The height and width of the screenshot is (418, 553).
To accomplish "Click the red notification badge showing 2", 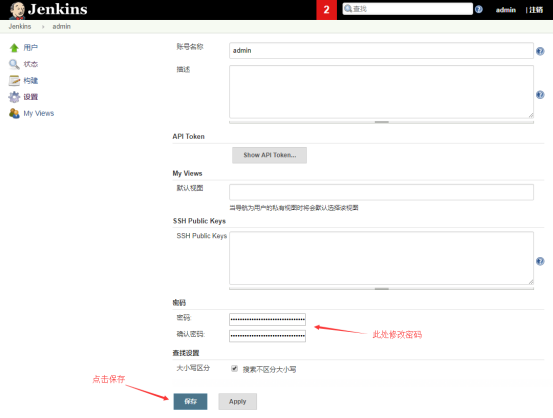I will (326, 10).
